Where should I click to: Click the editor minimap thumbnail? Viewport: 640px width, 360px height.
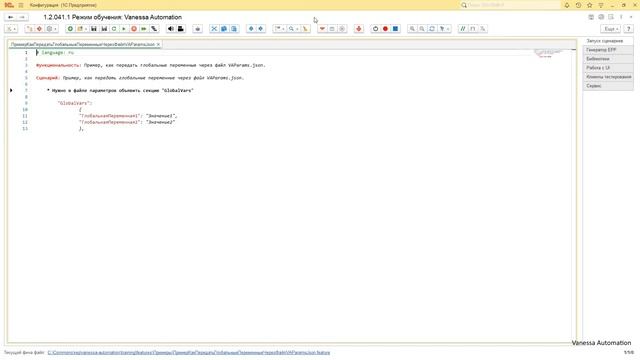point(548,53)
